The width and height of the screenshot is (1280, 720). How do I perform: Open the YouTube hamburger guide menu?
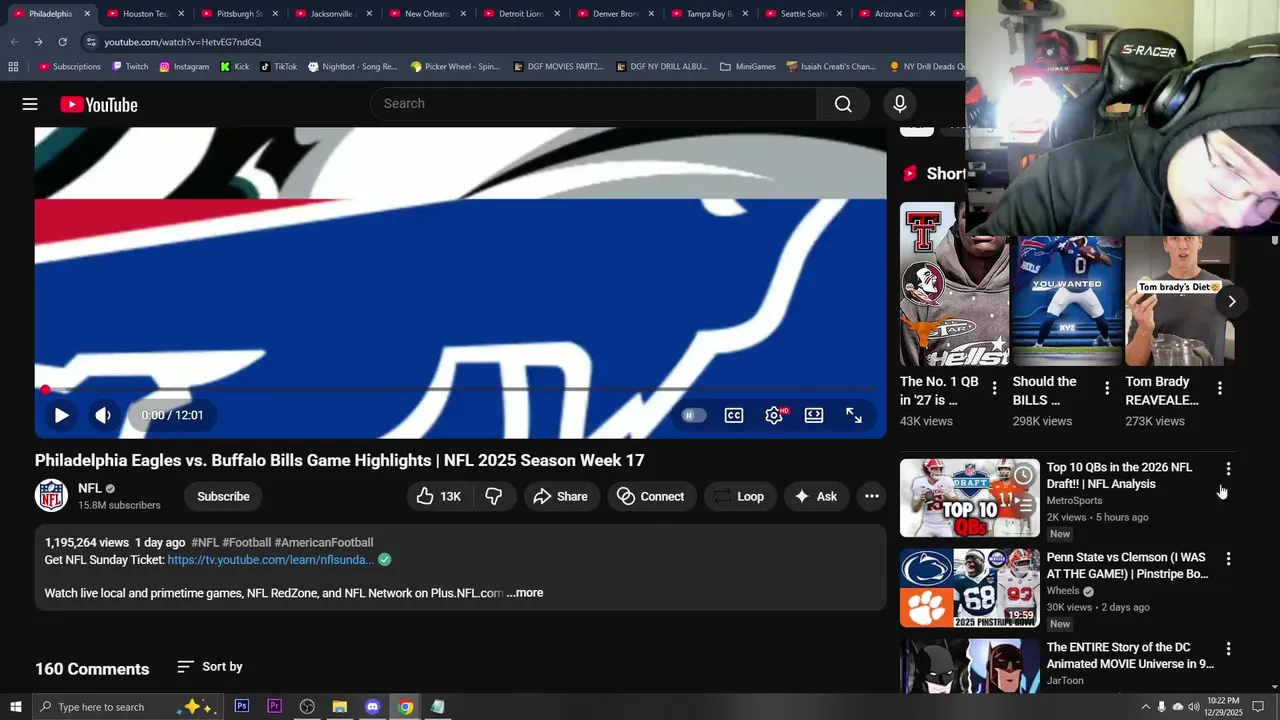30,104
